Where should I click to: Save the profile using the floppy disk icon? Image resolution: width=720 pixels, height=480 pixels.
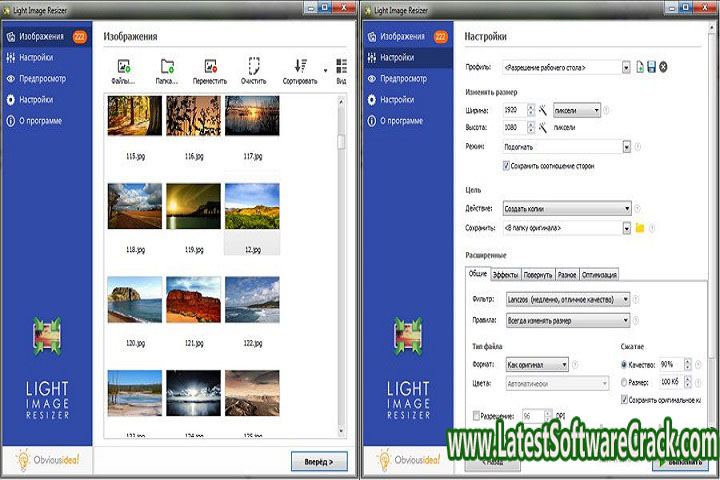[651, 67]
